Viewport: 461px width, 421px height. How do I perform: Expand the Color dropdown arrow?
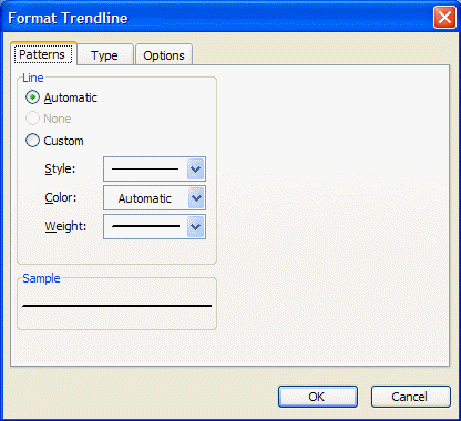click(x=196, y=198)
